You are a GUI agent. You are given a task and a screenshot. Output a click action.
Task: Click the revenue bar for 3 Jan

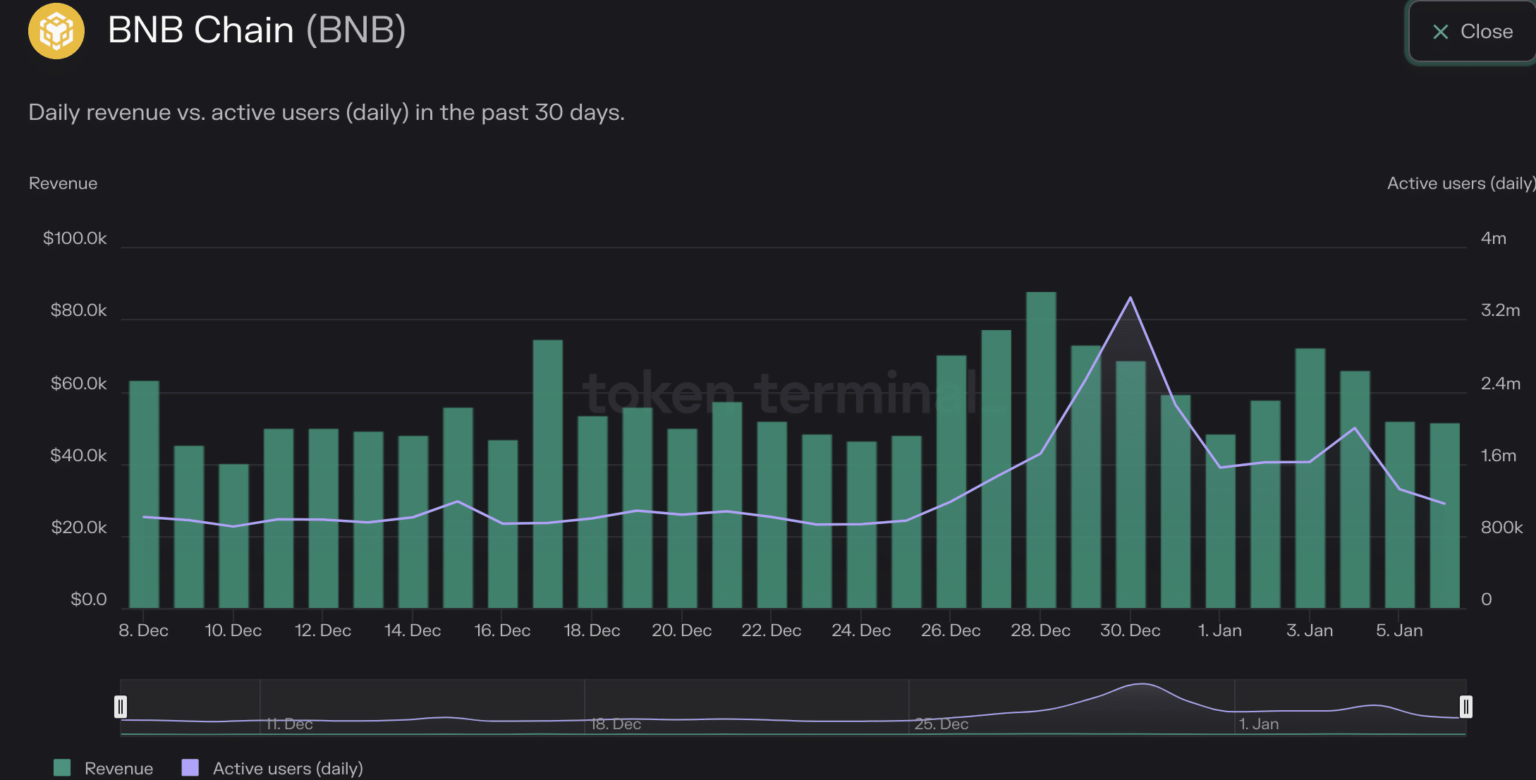1310,478
